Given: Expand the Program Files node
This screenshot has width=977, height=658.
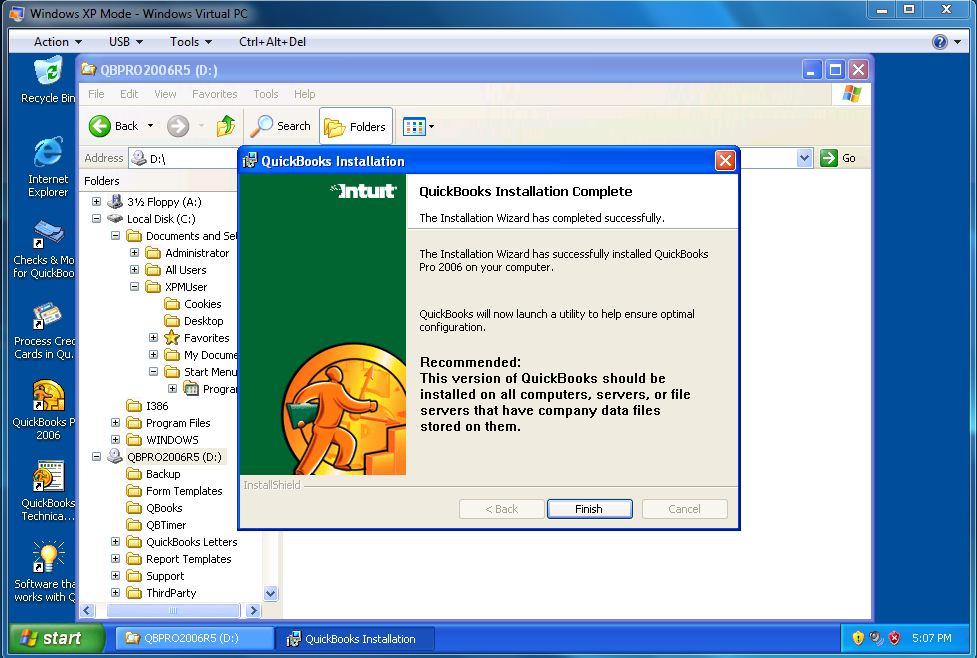Looking at the screenshot, I should coord(115,422).
